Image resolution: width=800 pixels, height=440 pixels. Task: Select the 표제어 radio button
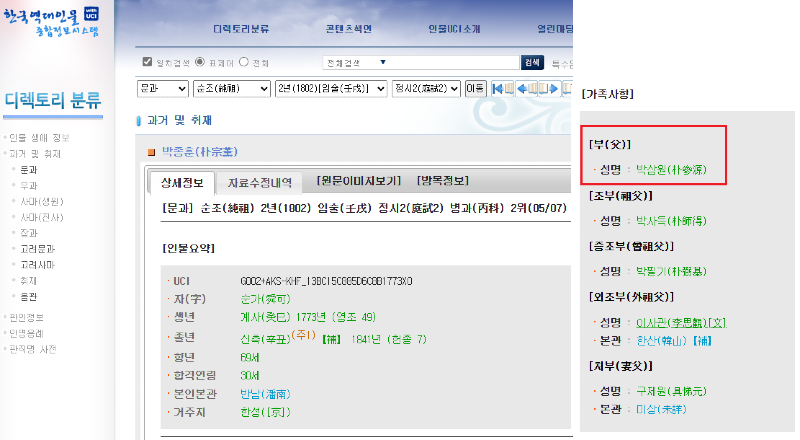(200, 62)
